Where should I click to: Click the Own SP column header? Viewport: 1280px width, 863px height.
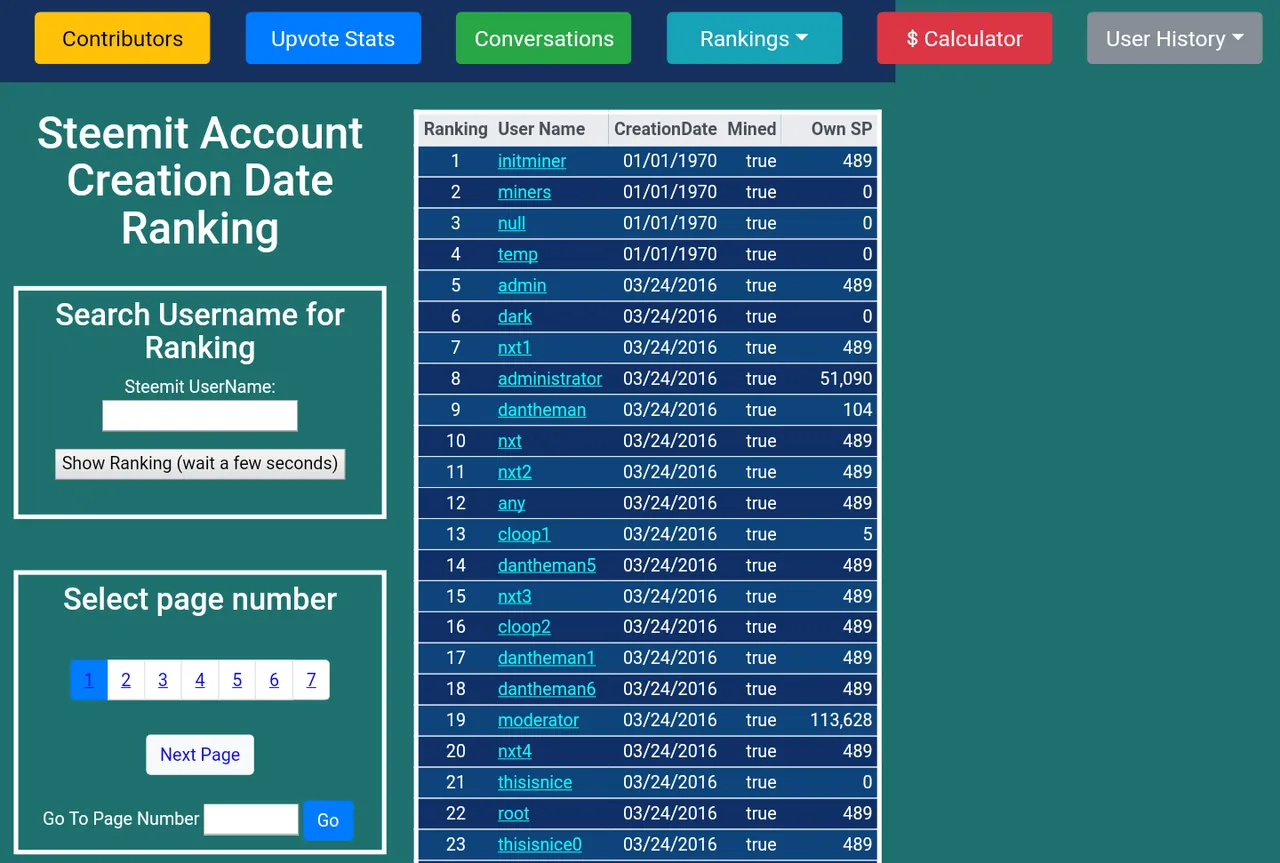842,129
